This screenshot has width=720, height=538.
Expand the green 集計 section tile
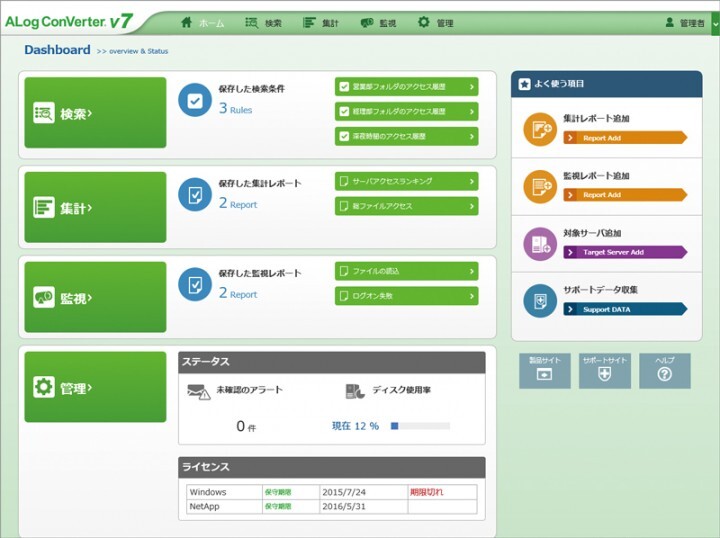(95, 208)
